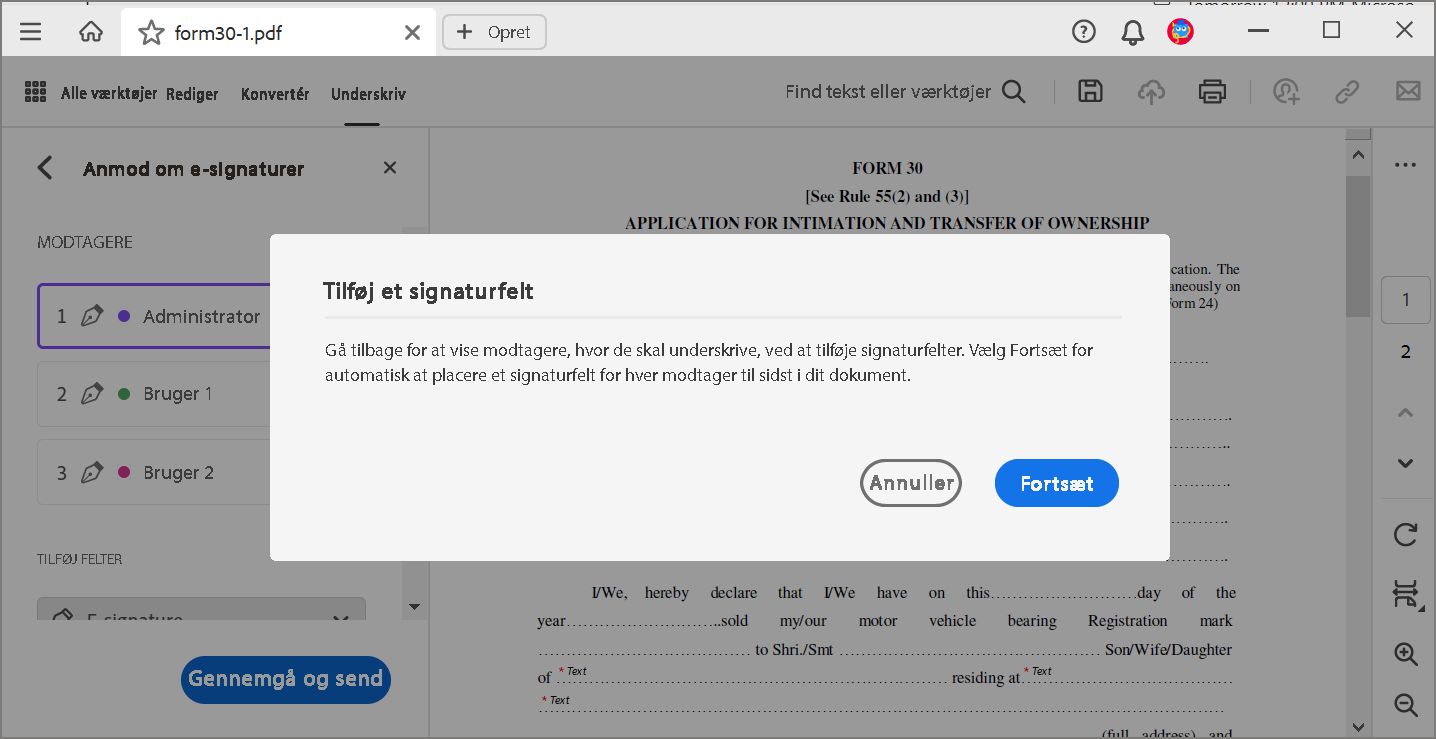Rotate the page clockwise

point(1405,535)
